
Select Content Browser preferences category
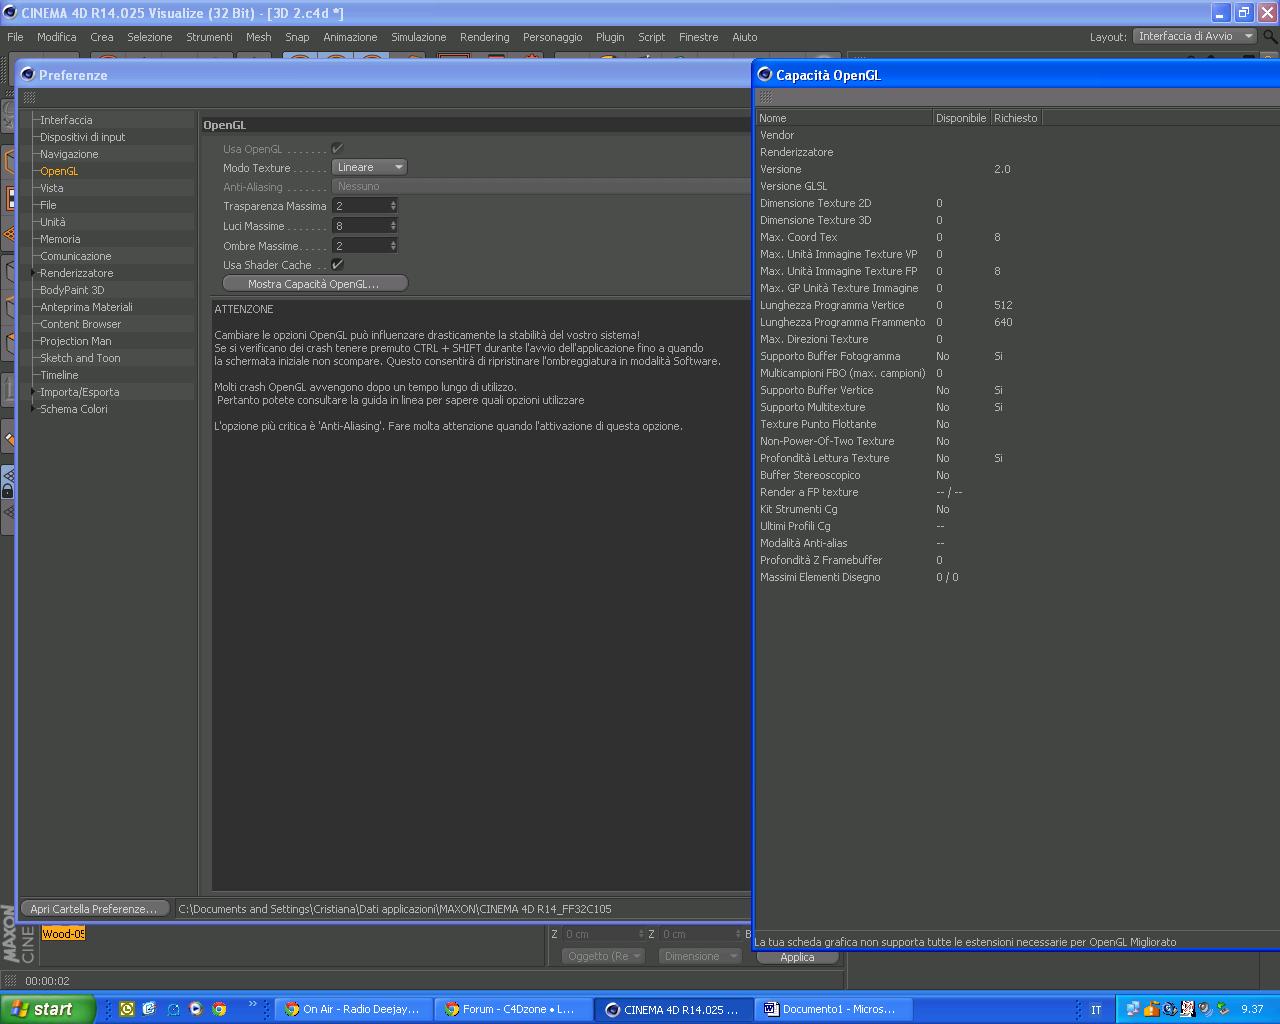coord(80,324)
